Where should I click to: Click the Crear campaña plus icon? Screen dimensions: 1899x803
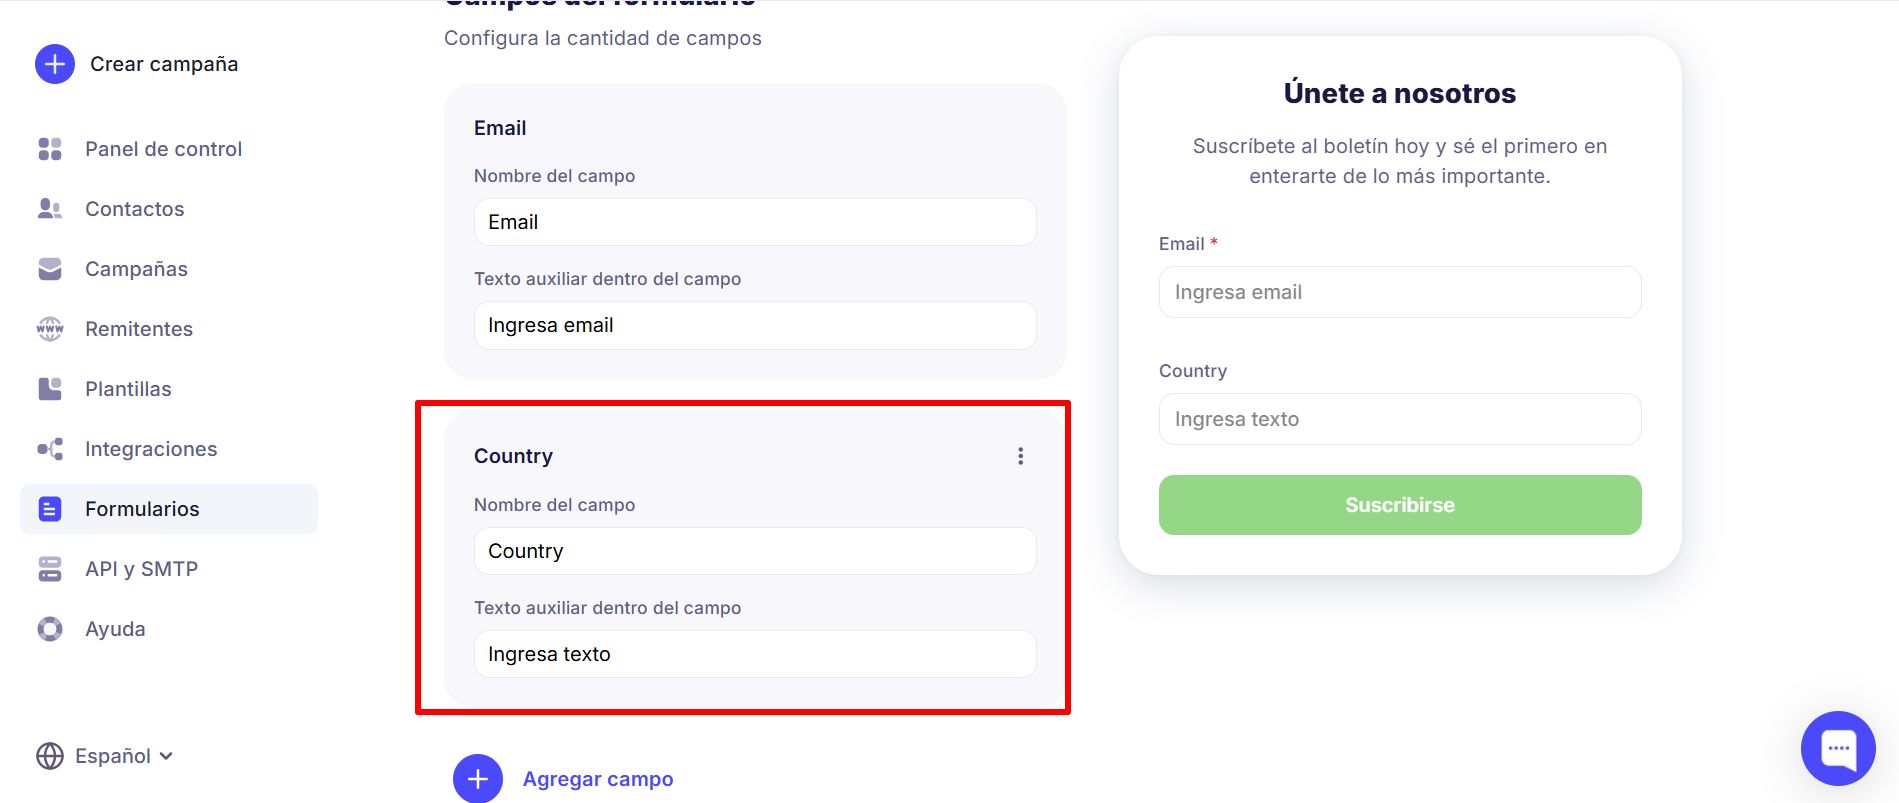tap(55, 64)
